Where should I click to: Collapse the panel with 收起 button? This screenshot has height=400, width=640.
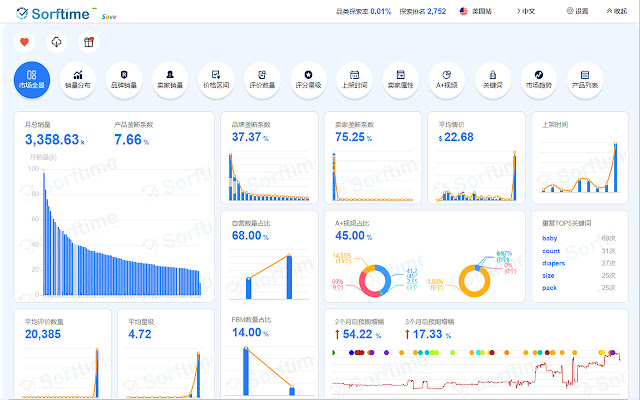617,11
